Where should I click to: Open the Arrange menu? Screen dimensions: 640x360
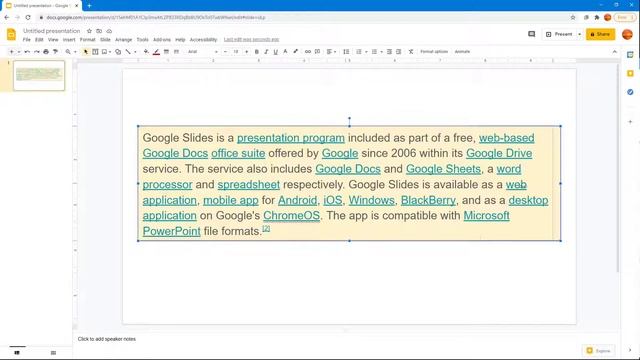[123, 40]
